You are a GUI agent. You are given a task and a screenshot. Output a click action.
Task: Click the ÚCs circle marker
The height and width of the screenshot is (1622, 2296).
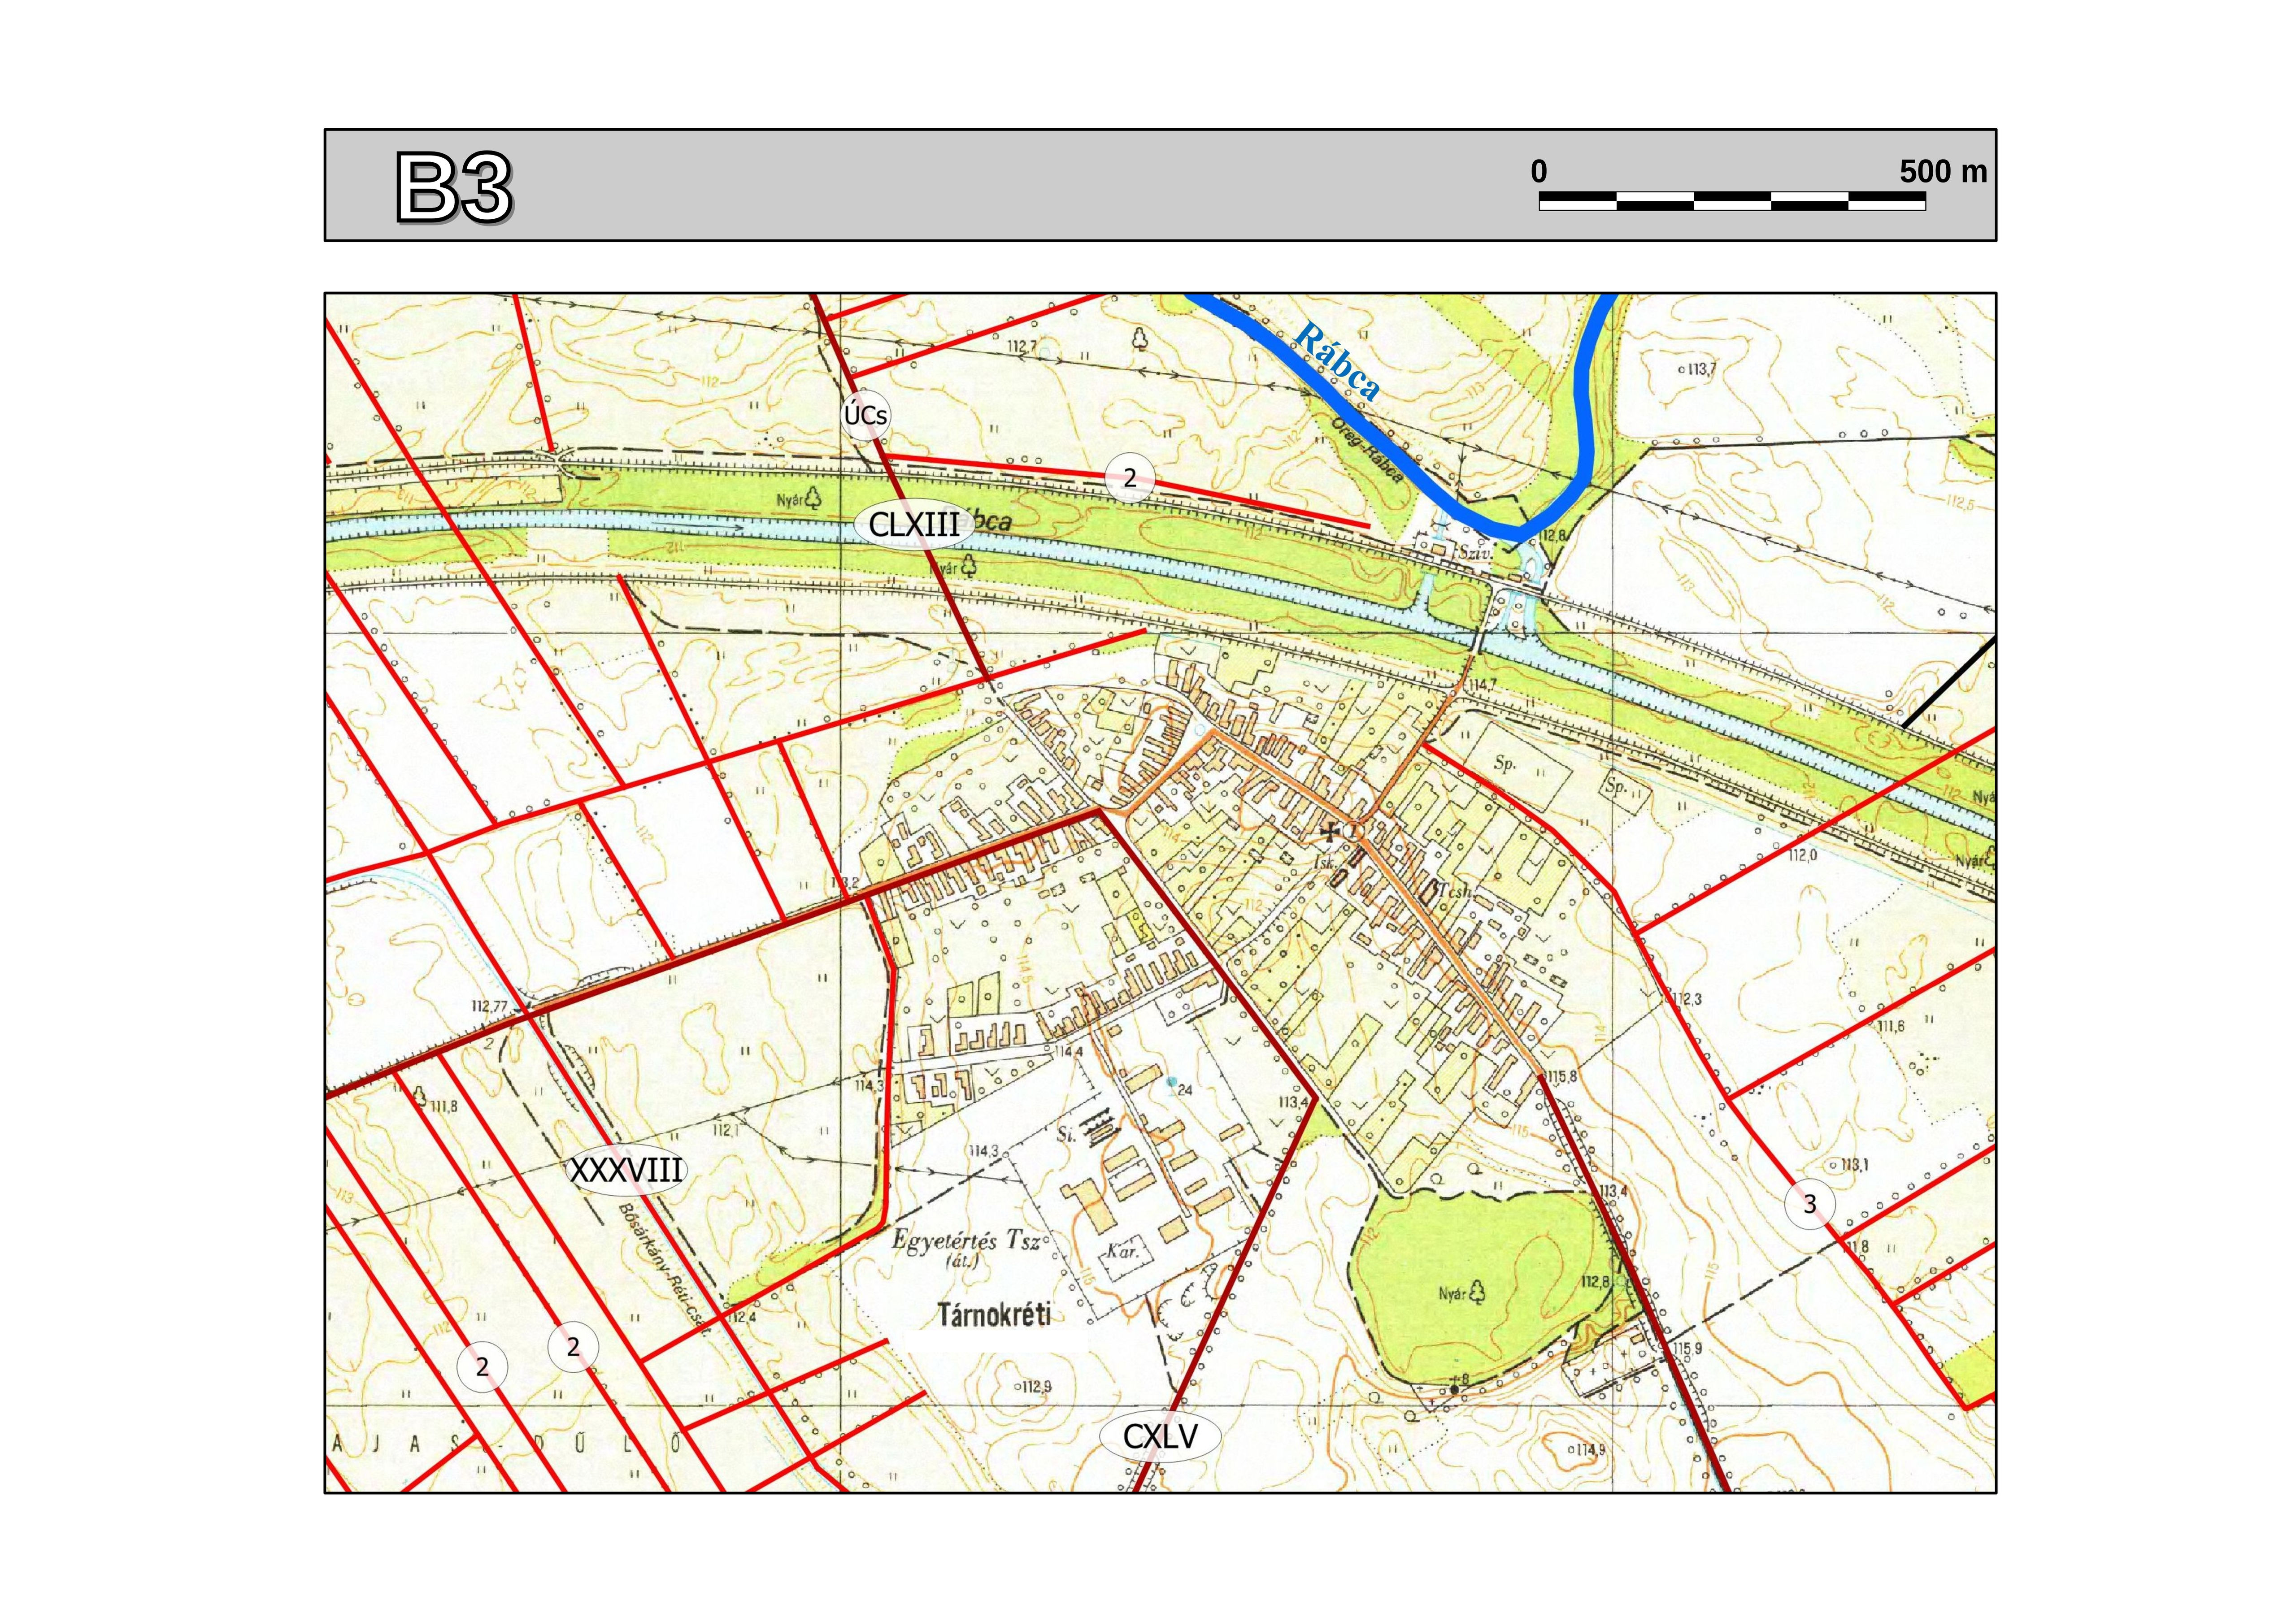point(866,415)
